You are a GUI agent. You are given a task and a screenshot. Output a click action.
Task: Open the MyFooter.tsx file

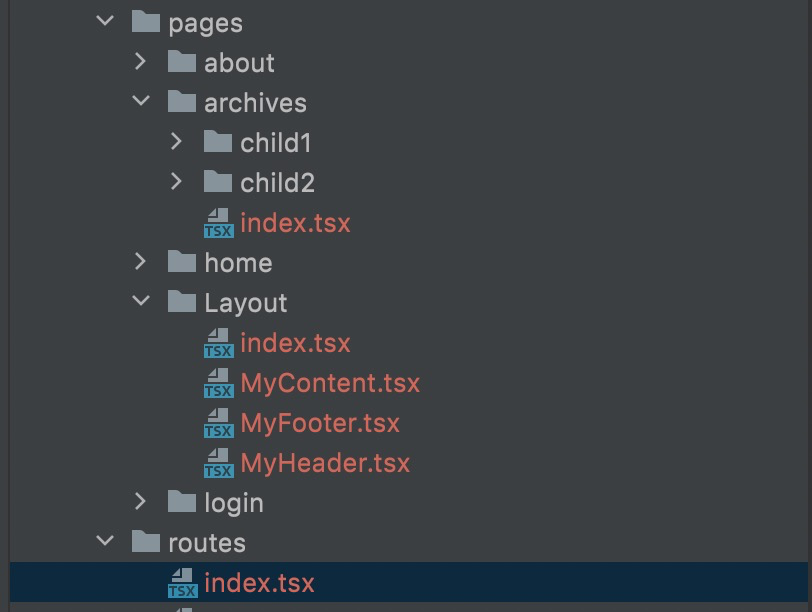coord(320,423)
